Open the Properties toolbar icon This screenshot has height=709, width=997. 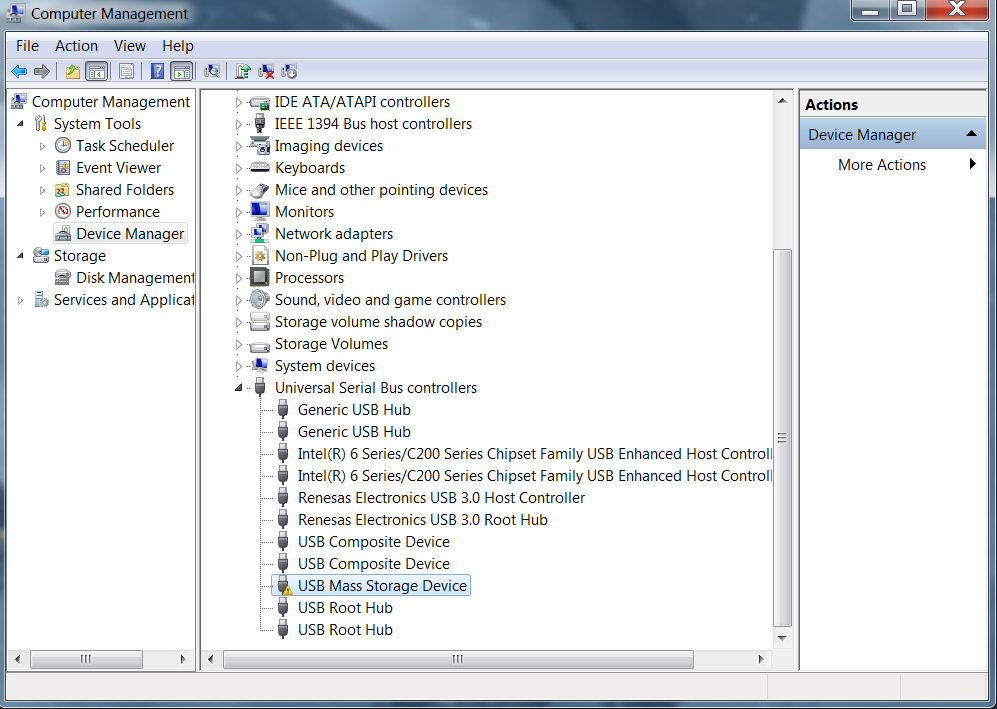point(126,71)
